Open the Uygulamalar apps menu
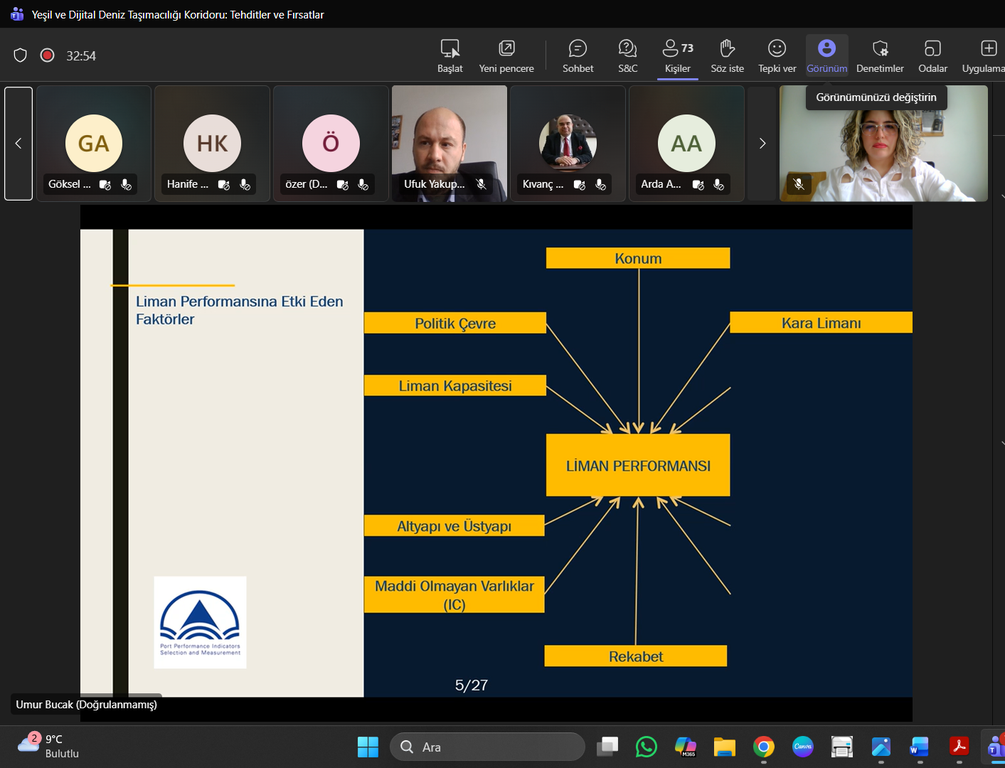This screenshot has width=1005, height=768. [x=986, y=55]
